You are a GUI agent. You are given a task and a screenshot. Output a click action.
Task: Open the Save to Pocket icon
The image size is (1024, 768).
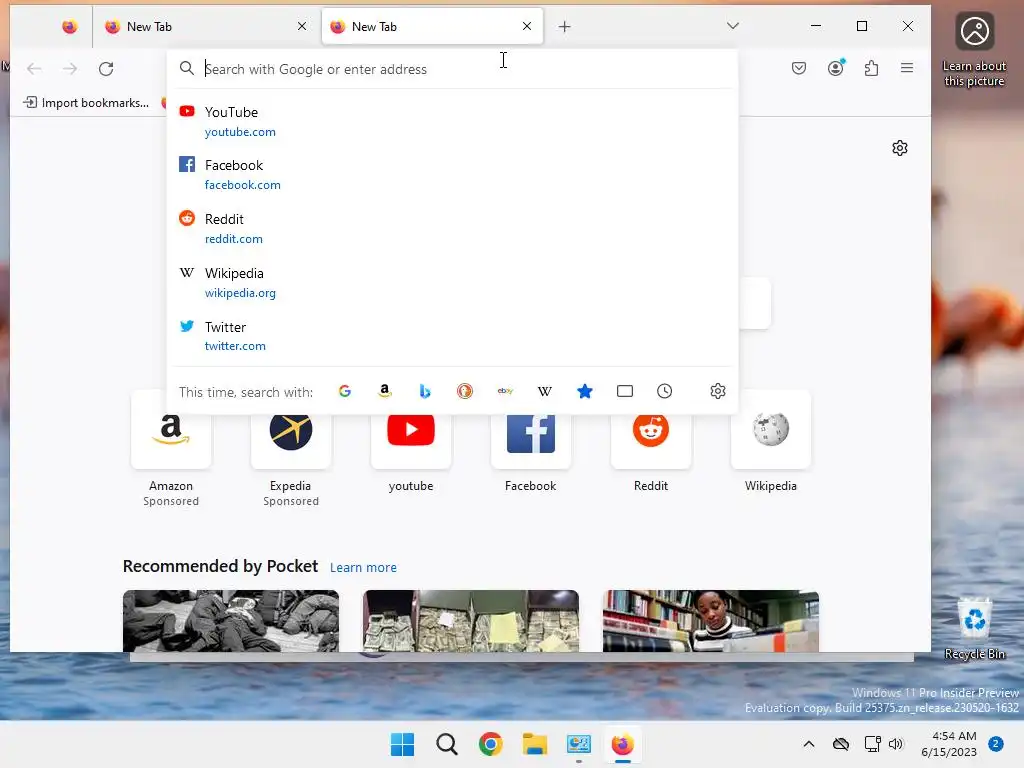pyautogui.click(x=799, y=68)
